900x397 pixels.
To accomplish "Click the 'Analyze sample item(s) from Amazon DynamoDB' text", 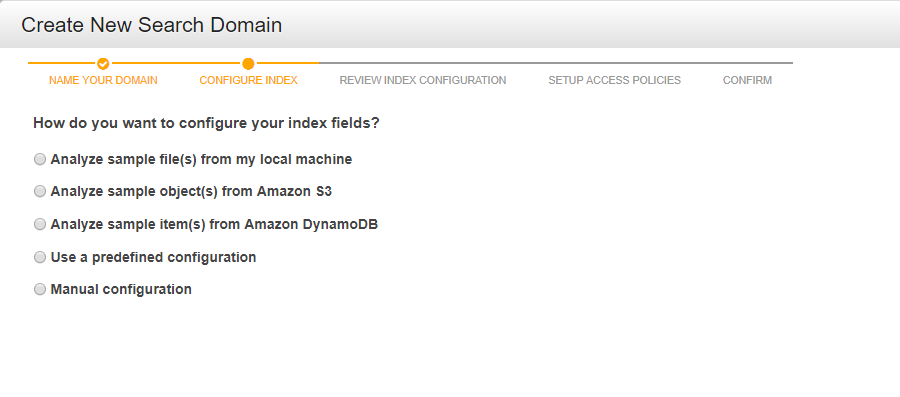I will click(214, 224).
